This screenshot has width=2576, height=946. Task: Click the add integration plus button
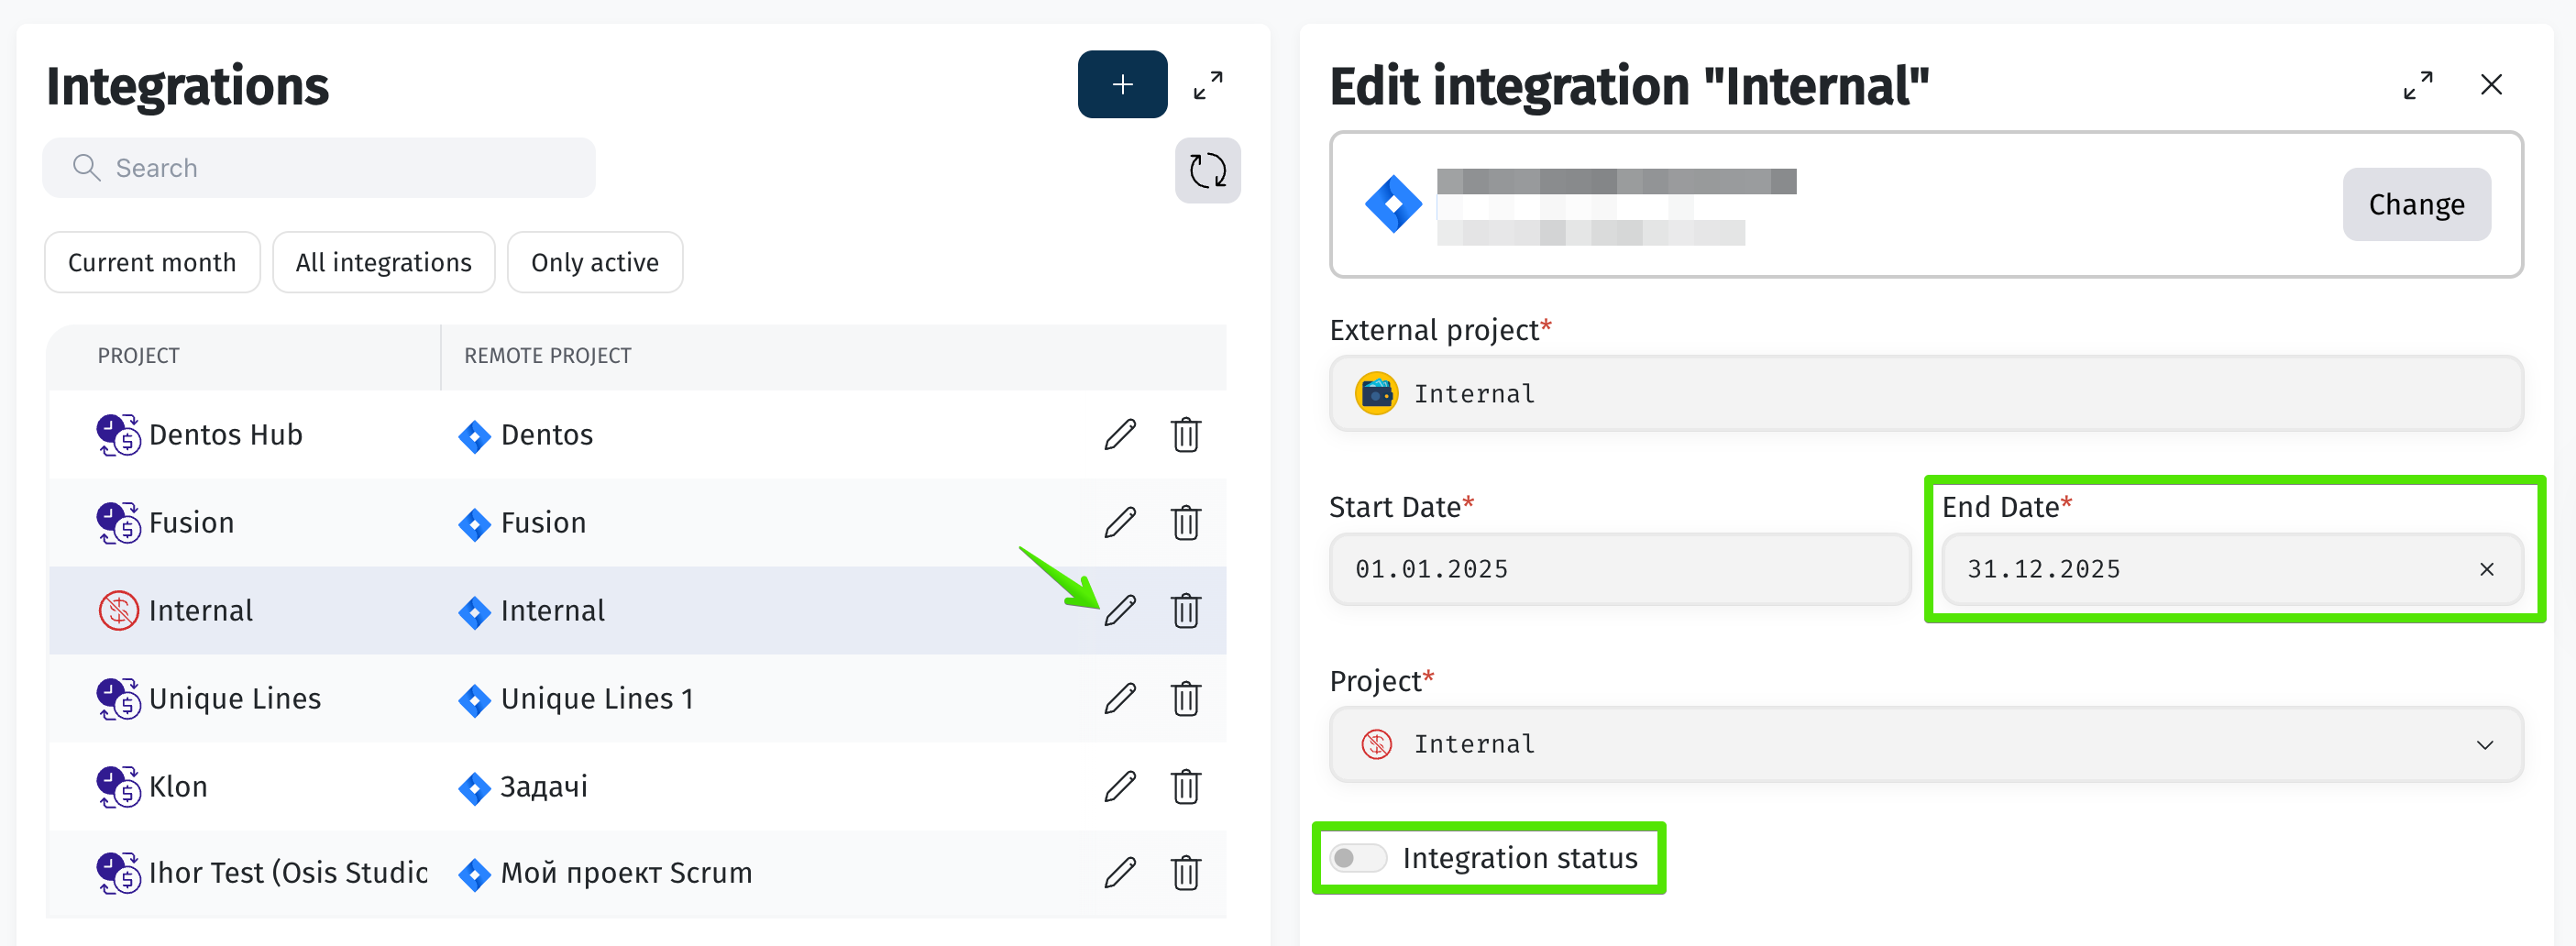coord(1121,85)
